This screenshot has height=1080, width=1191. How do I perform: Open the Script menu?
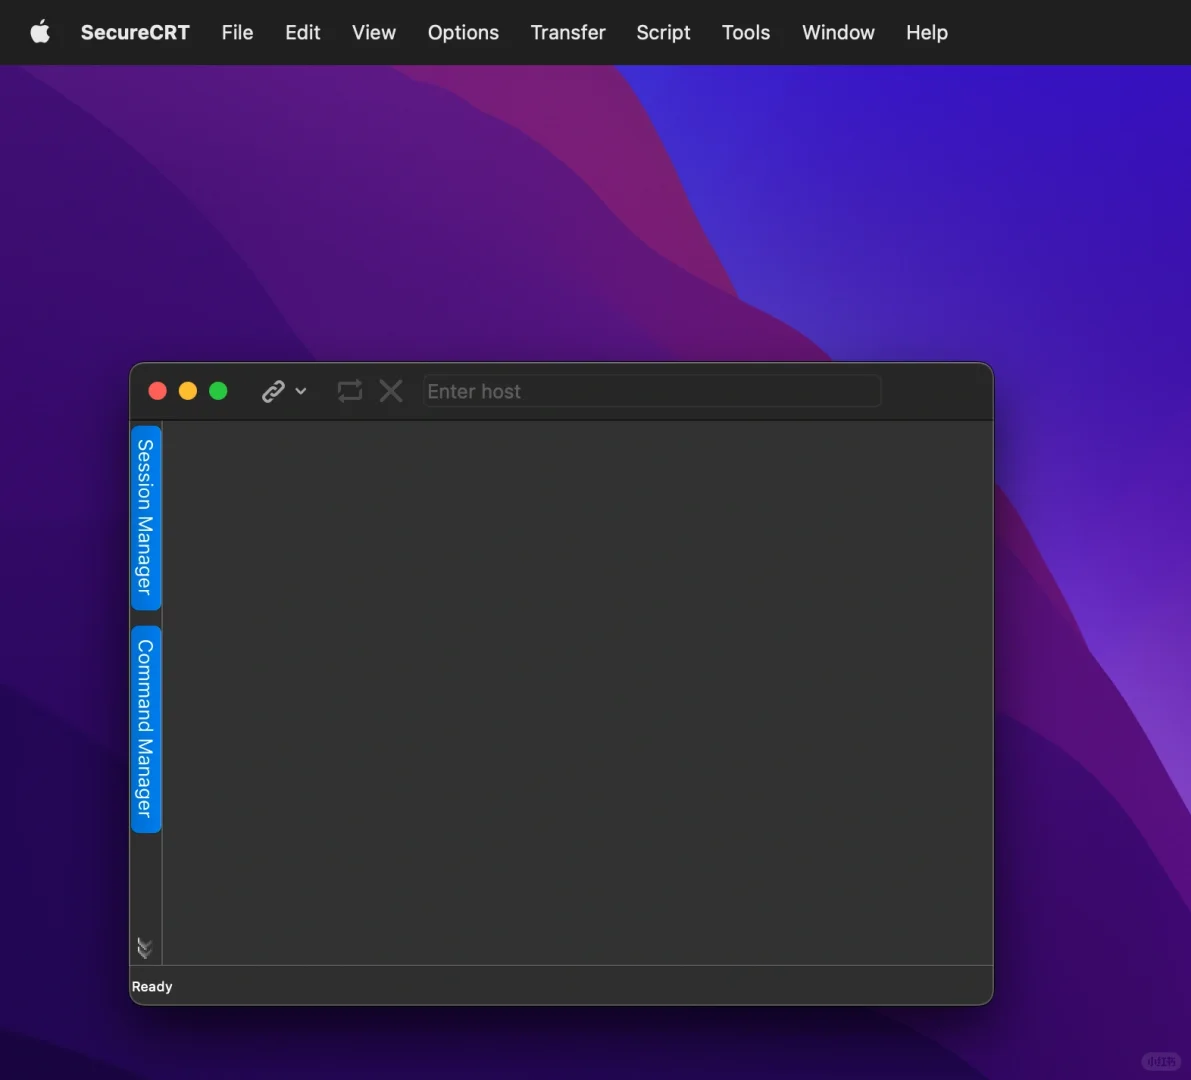663,33
